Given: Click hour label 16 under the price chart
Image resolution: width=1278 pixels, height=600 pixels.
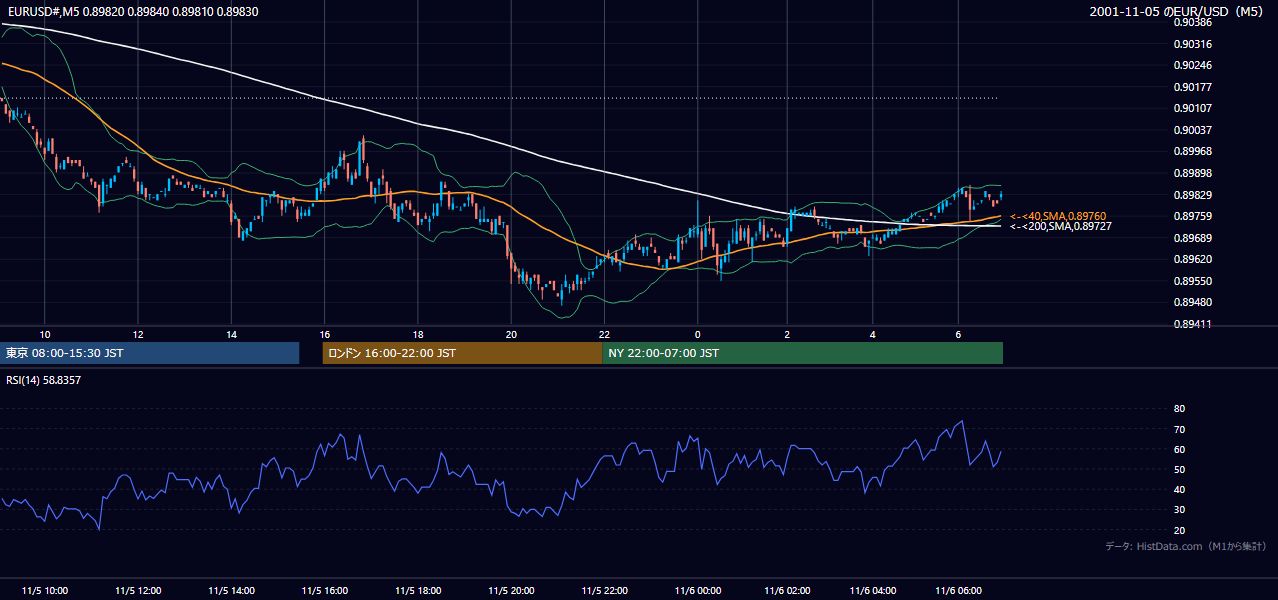Looking at the screenshot, I should coord(325,334).
